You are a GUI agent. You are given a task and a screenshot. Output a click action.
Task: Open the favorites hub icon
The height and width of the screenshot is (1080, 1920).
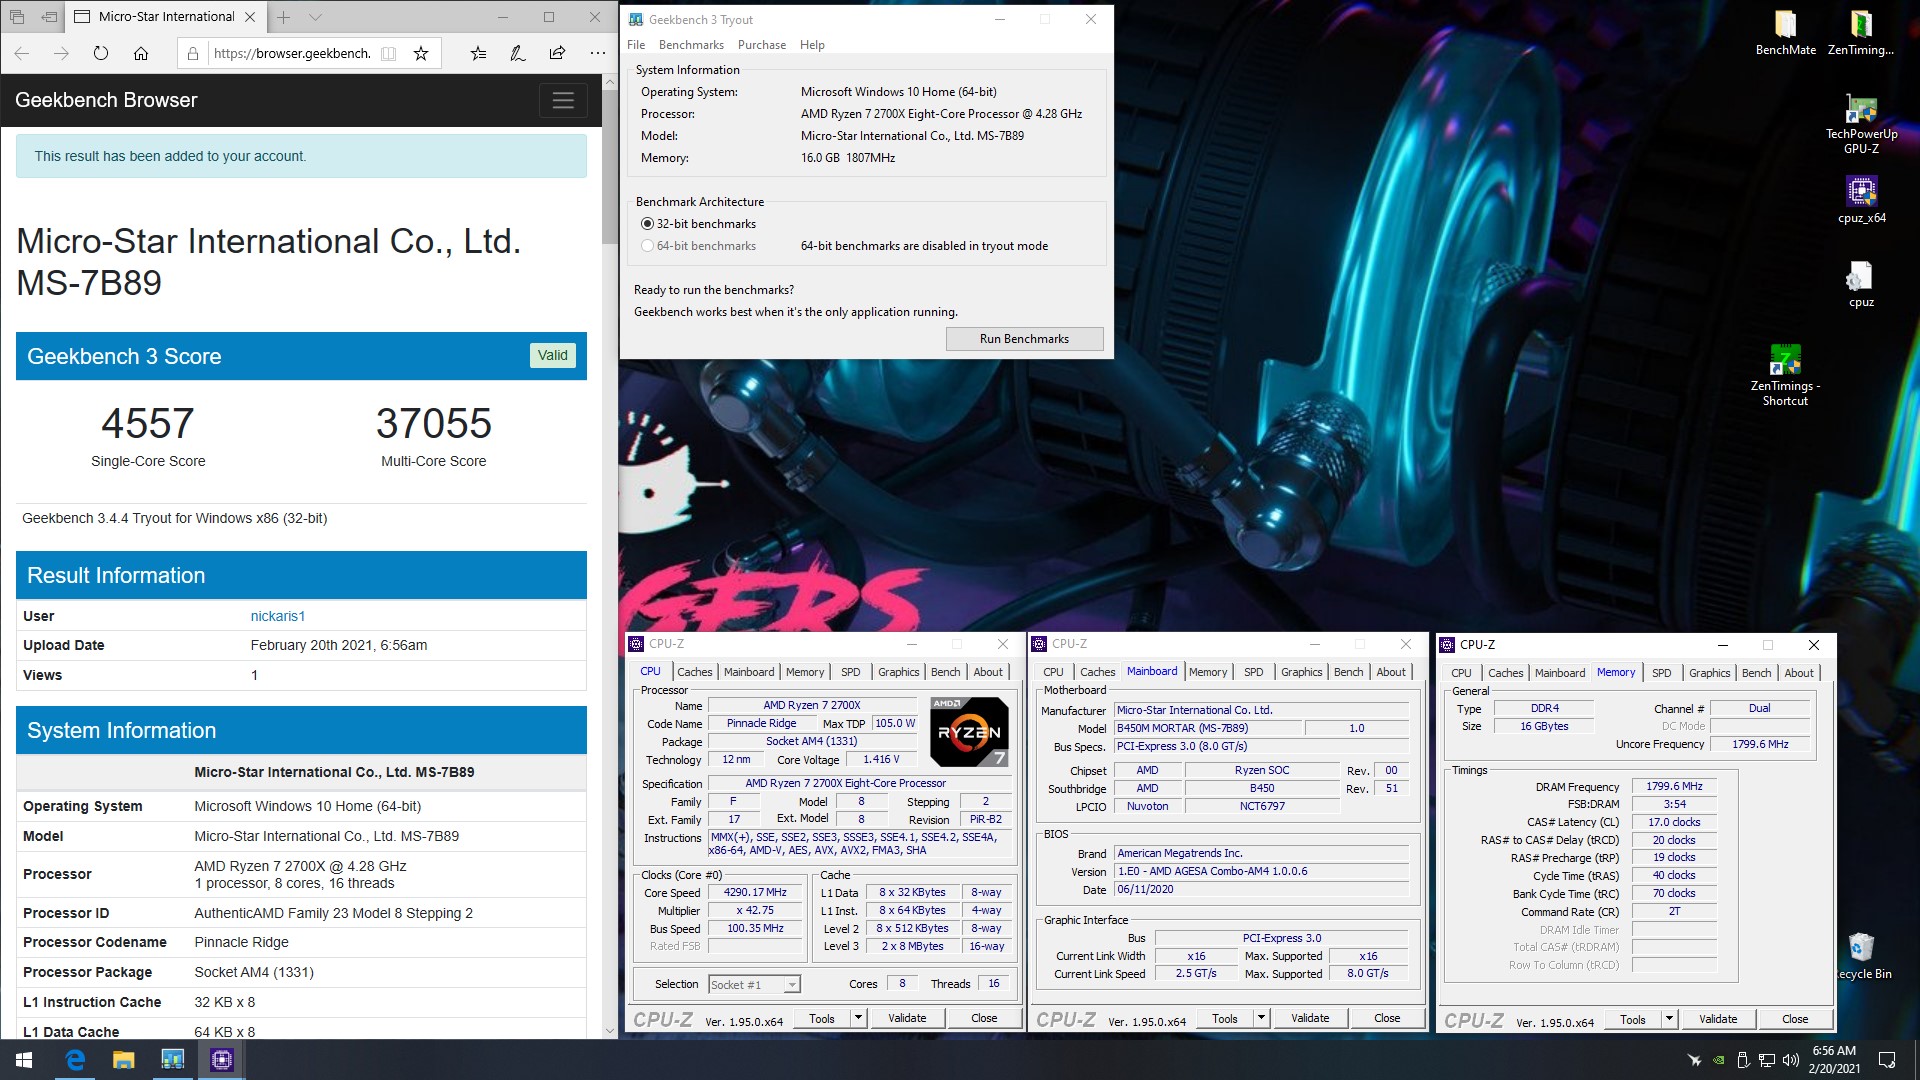pyautogui.click(x=479, y=53)
